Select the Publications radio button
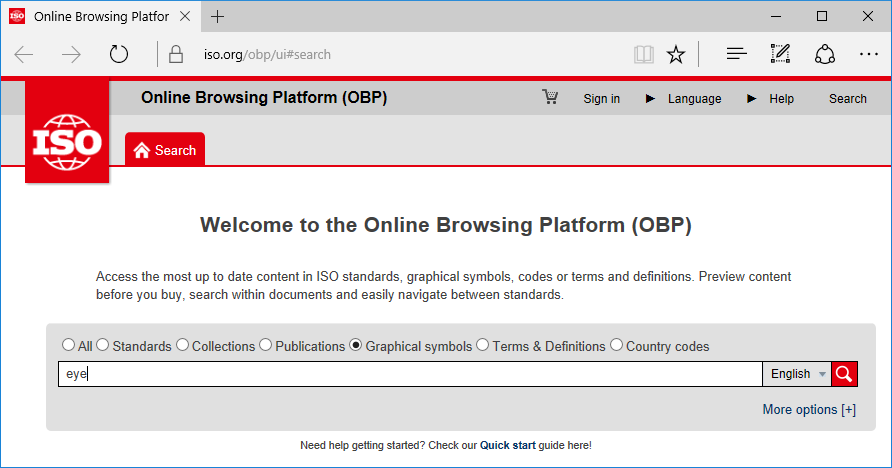Image resolution: width=892 pixels, height=468 pixels. [266, 345]
